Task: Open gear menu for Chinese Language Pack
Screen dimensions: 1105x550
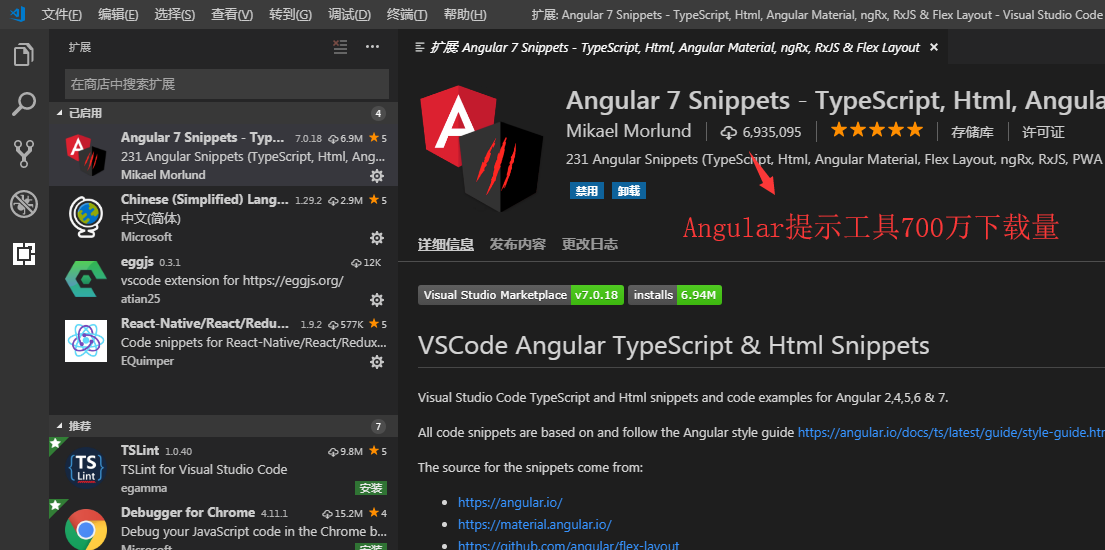Action: tap(377, 238)
